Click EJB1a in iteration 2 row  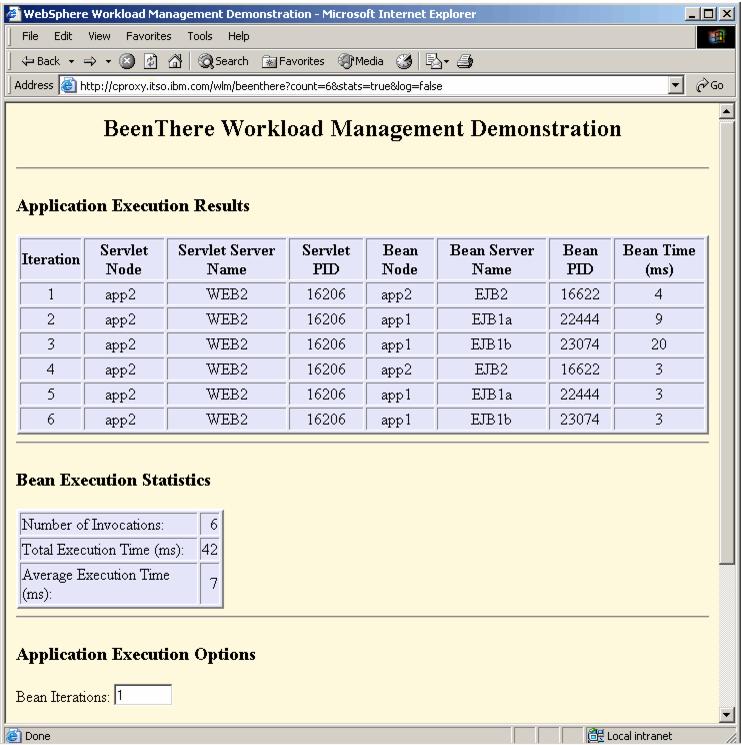[x=492, y=319]
